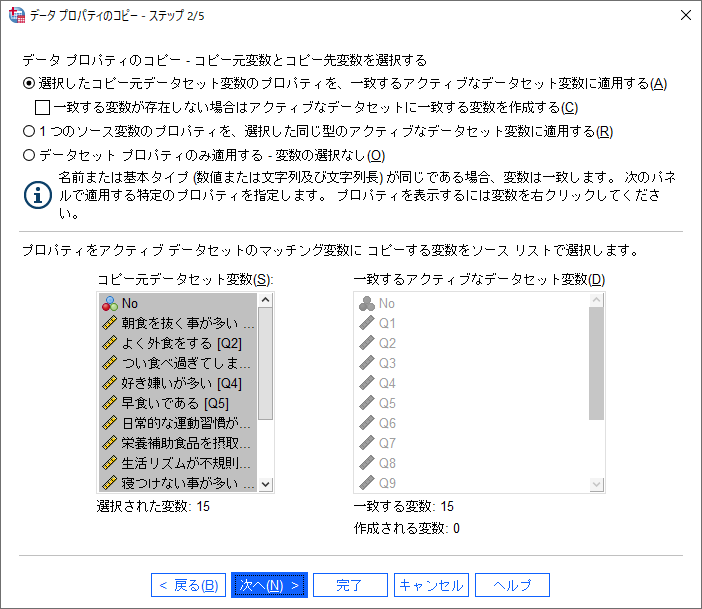The width and height of the screenshot is (702, 609).
Task: Click the ruler icon beside つい食べ過ぎてしま…
Action: coord(110,363)
